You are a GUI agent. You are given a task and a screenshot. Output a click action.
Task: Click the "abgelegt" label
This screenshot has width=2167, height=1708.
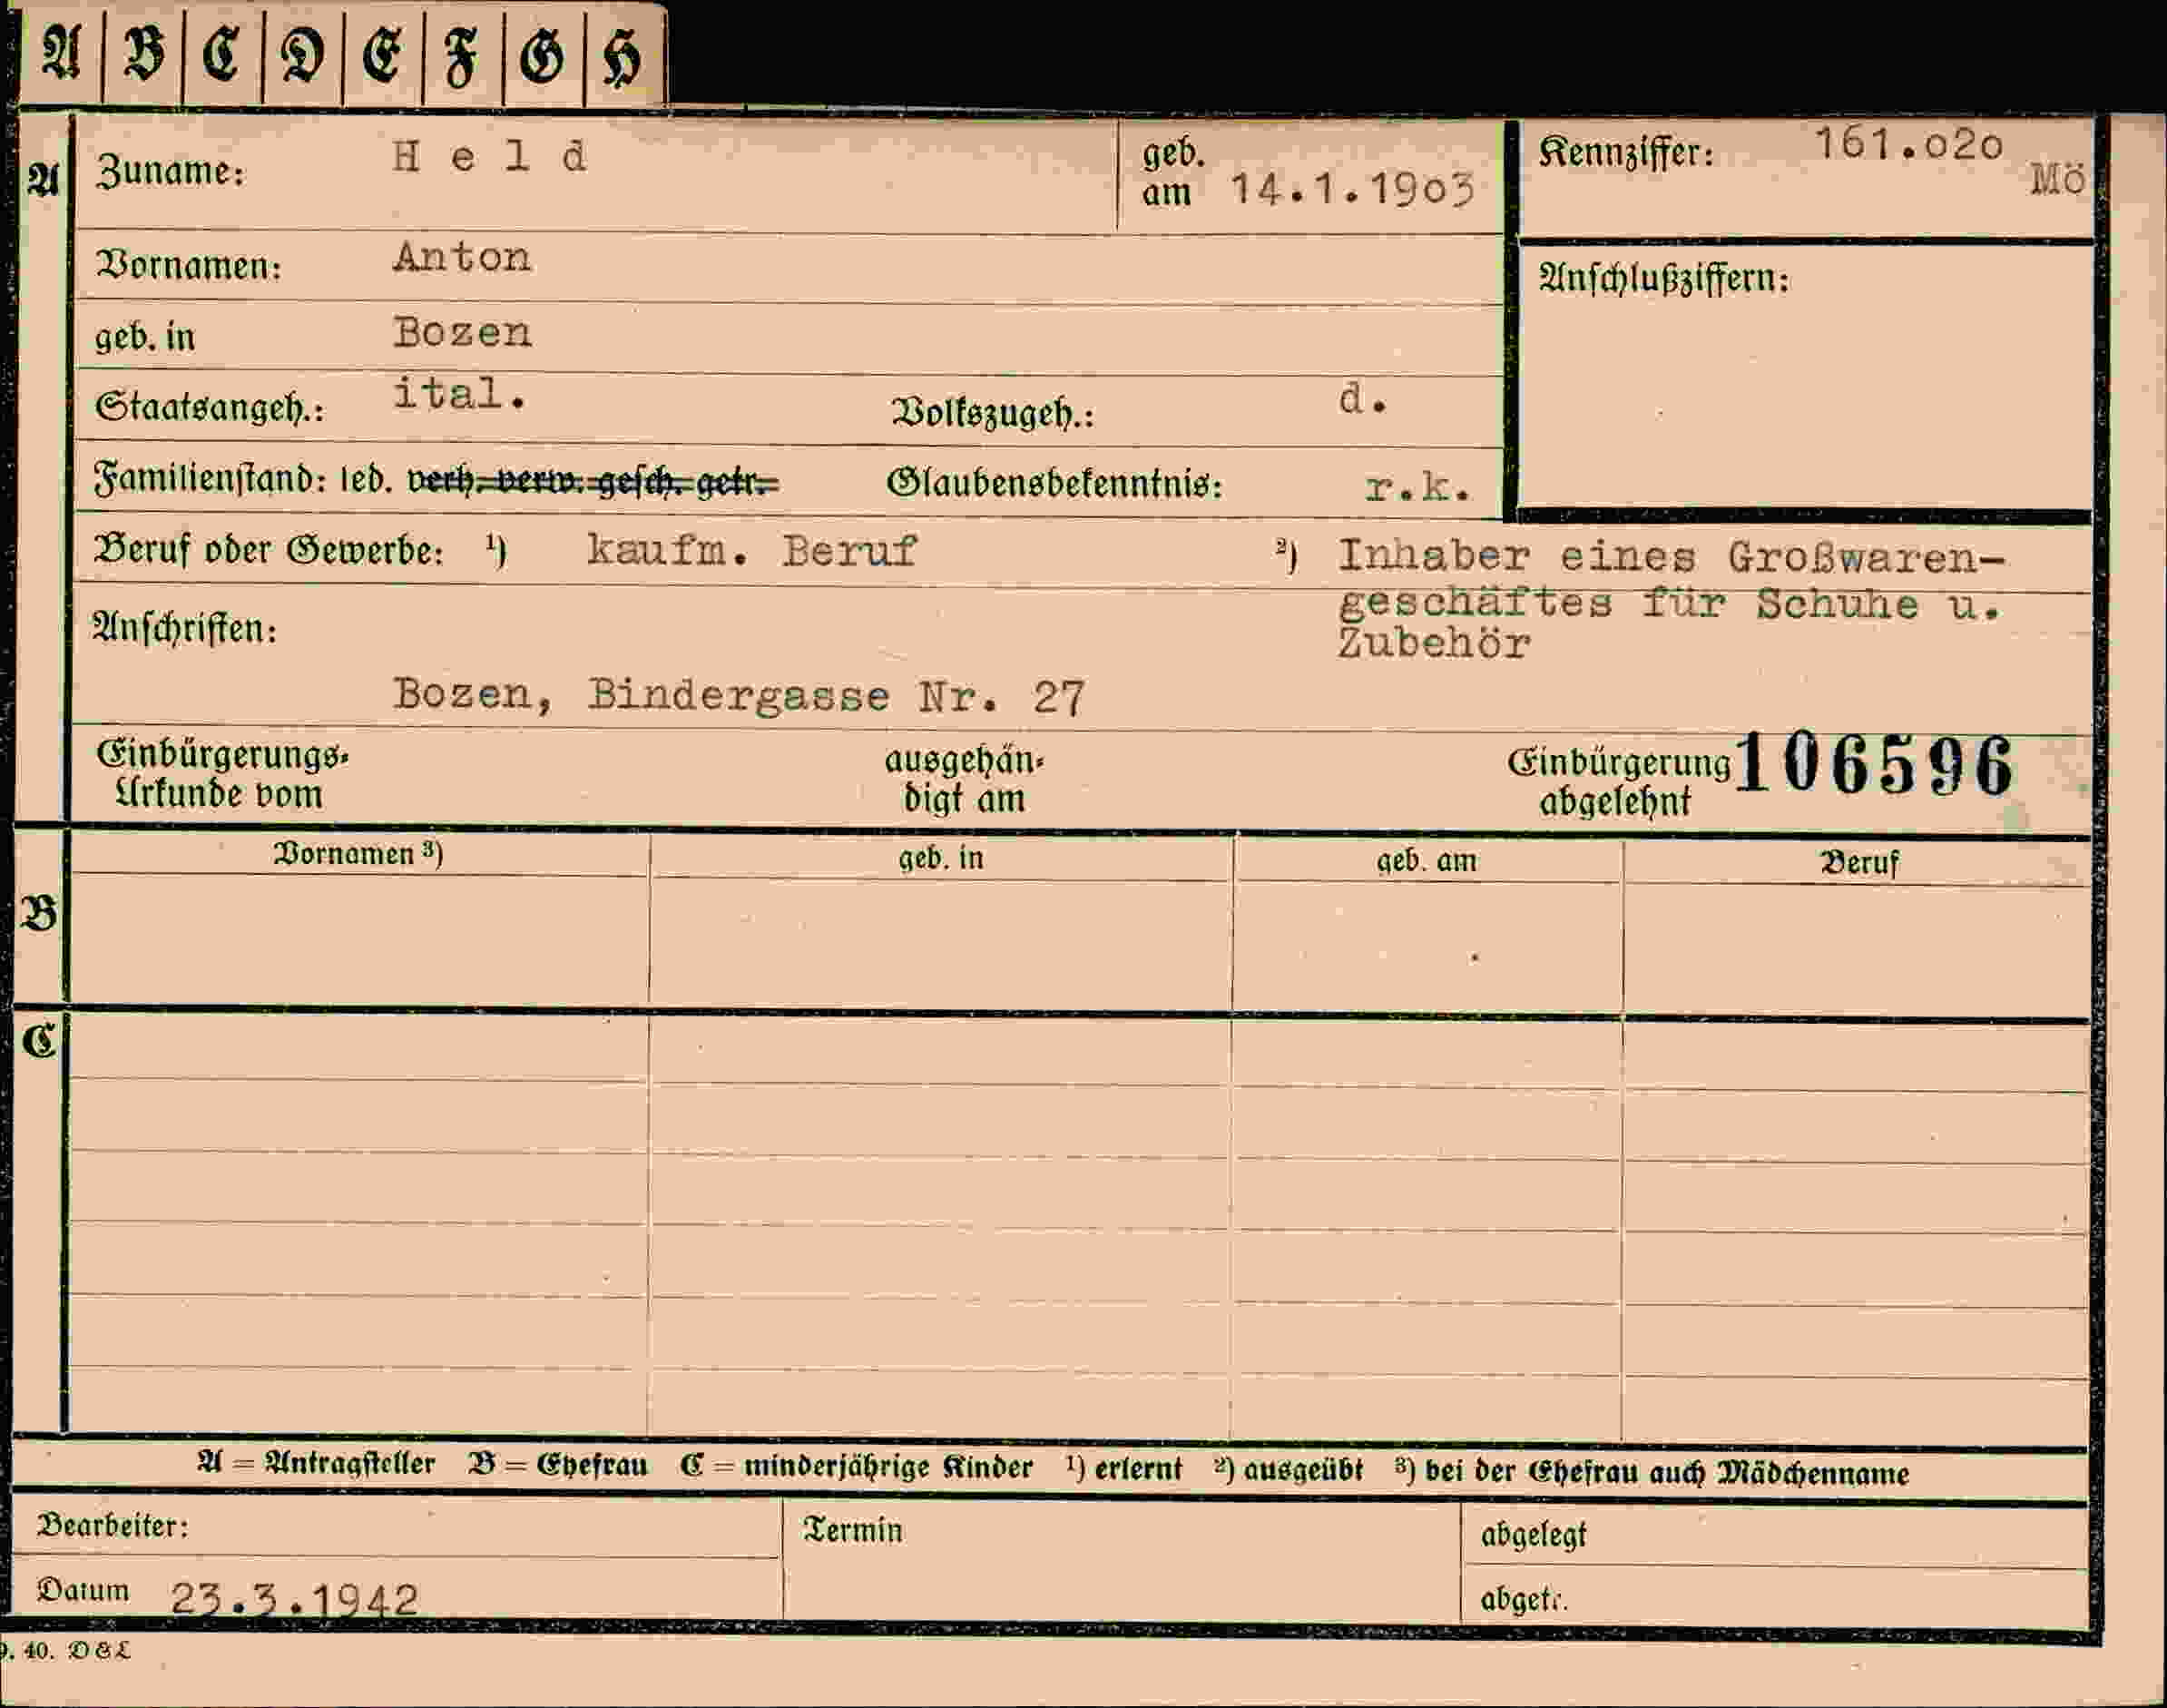tap(1533, 1535)
